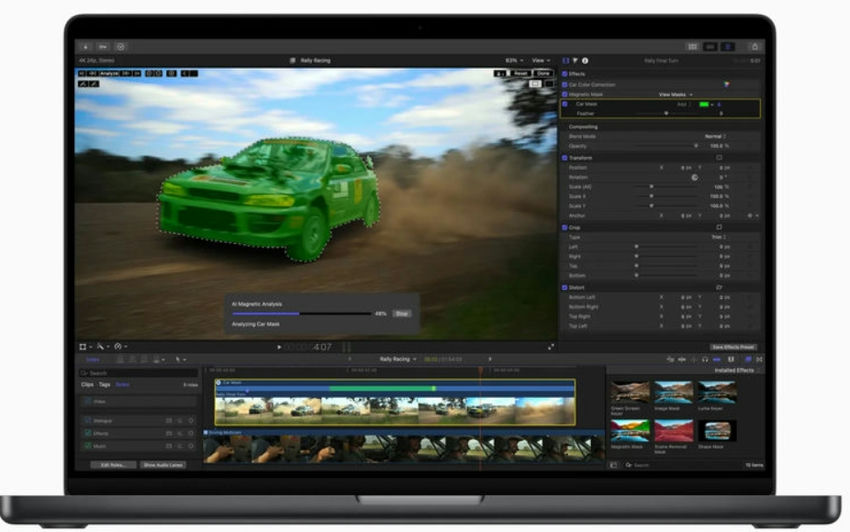
Task: Adjust the Opacity slider handle
Action: [696, 146]
